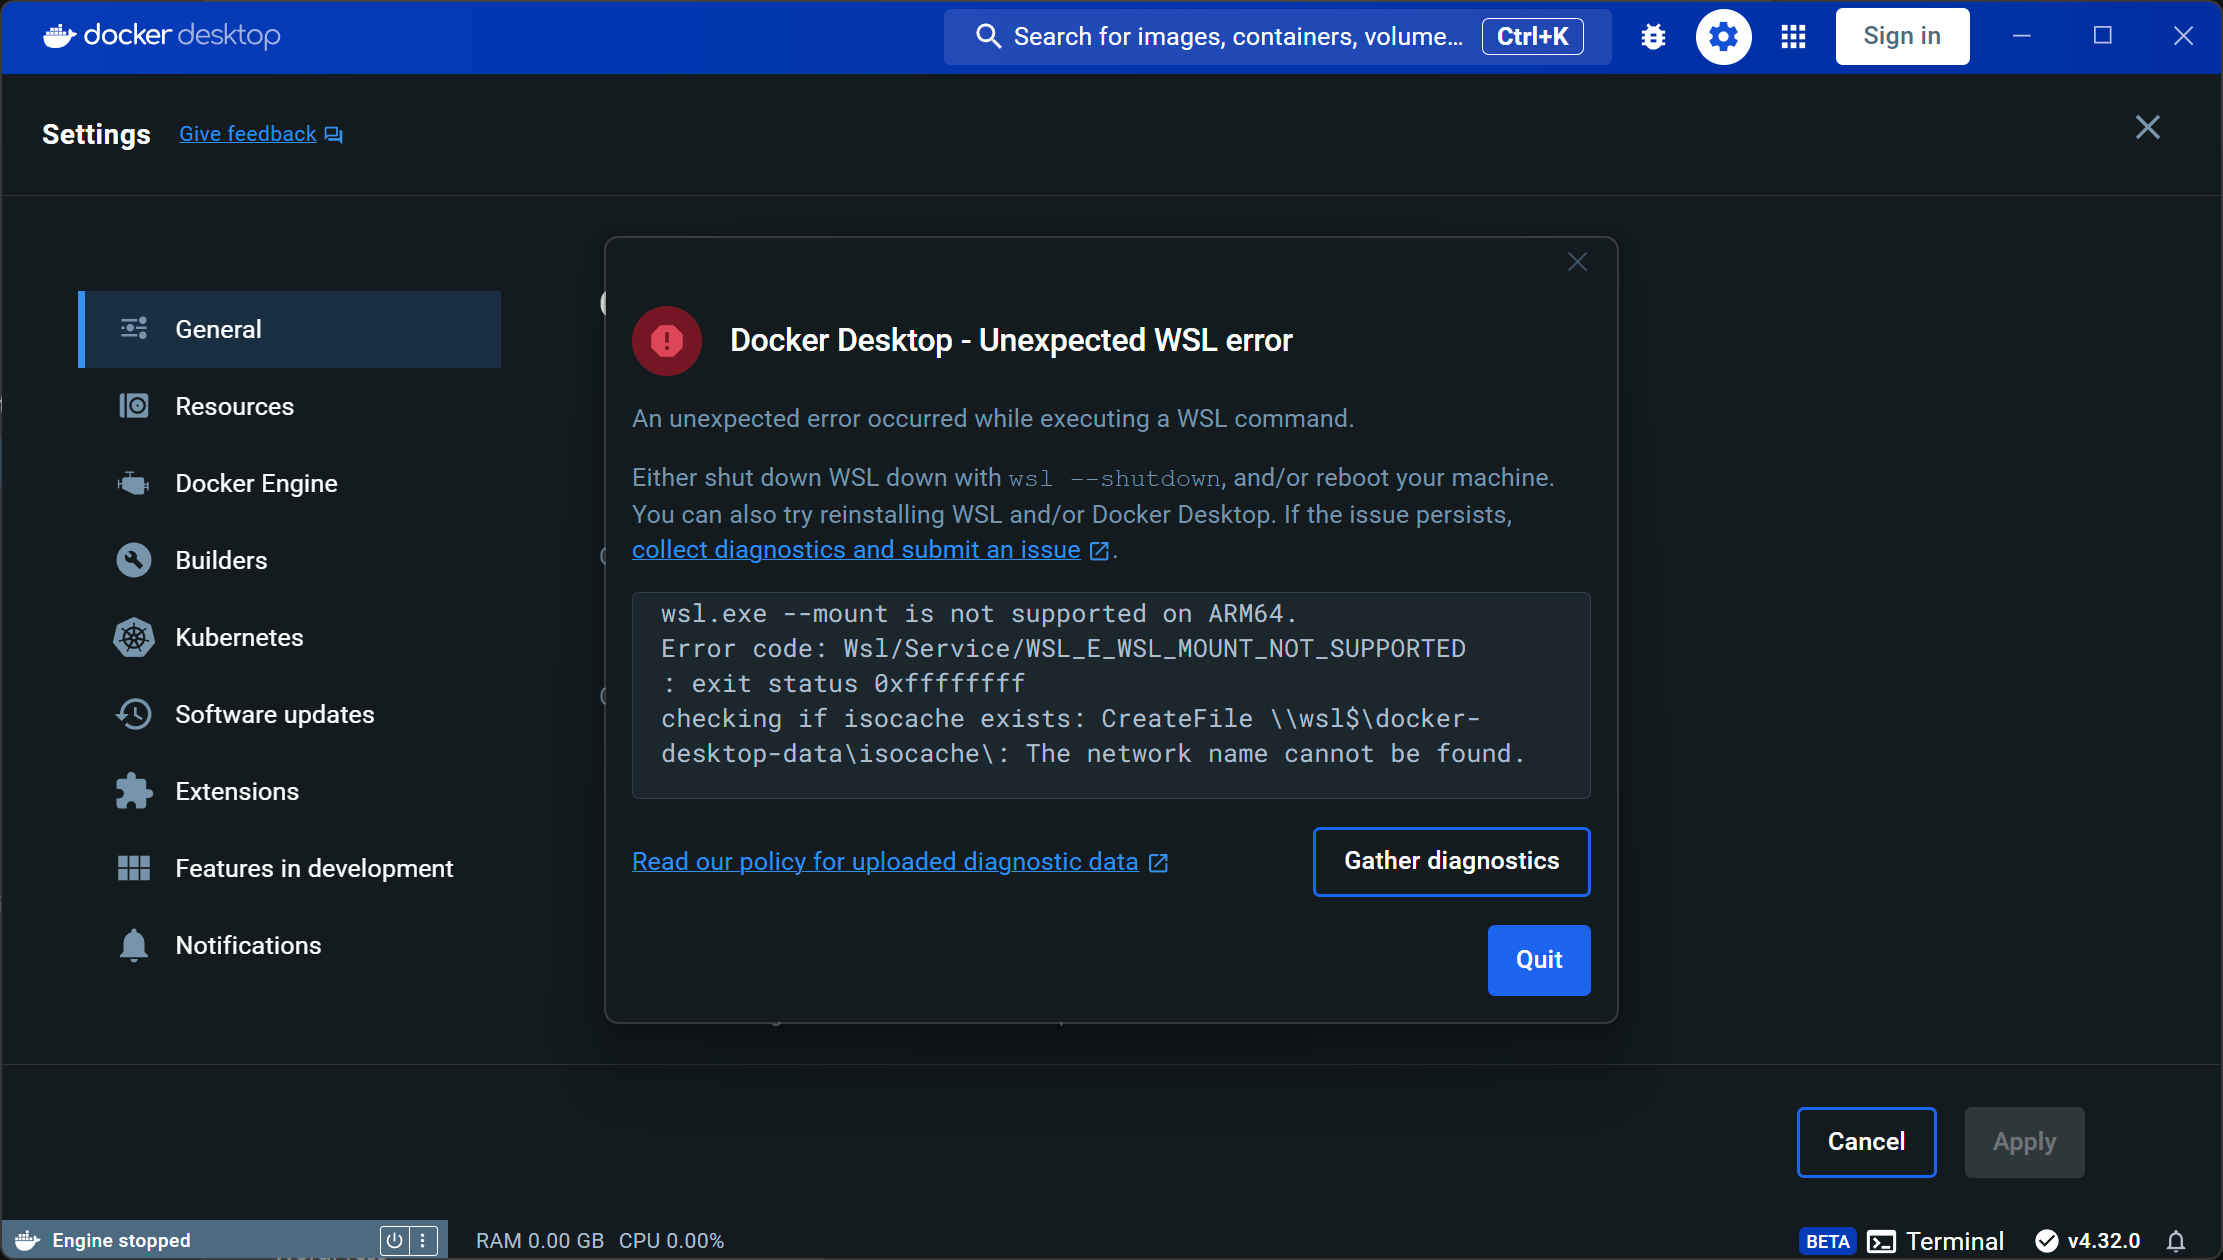Open Features in development section

pos(314,869)
